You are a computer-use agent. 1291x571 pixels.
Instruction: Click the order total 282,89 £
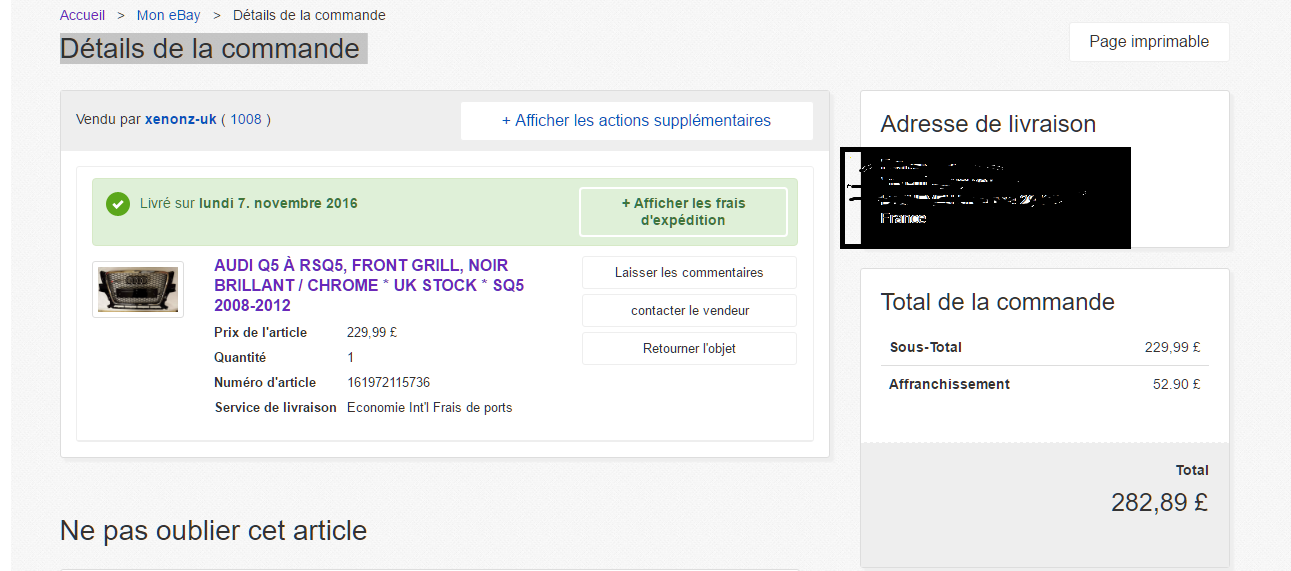click(x=1159, y=502)
